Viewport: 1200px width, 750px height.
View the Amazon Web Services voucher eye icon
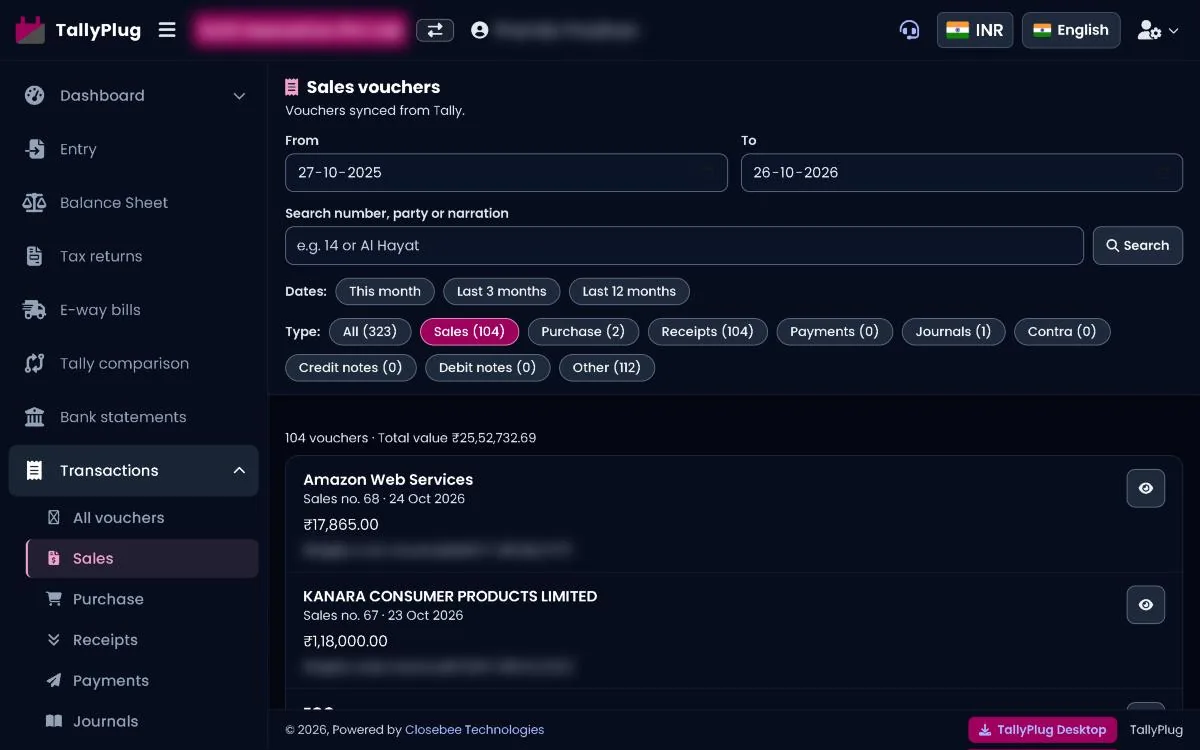(x=1146, y=488)
